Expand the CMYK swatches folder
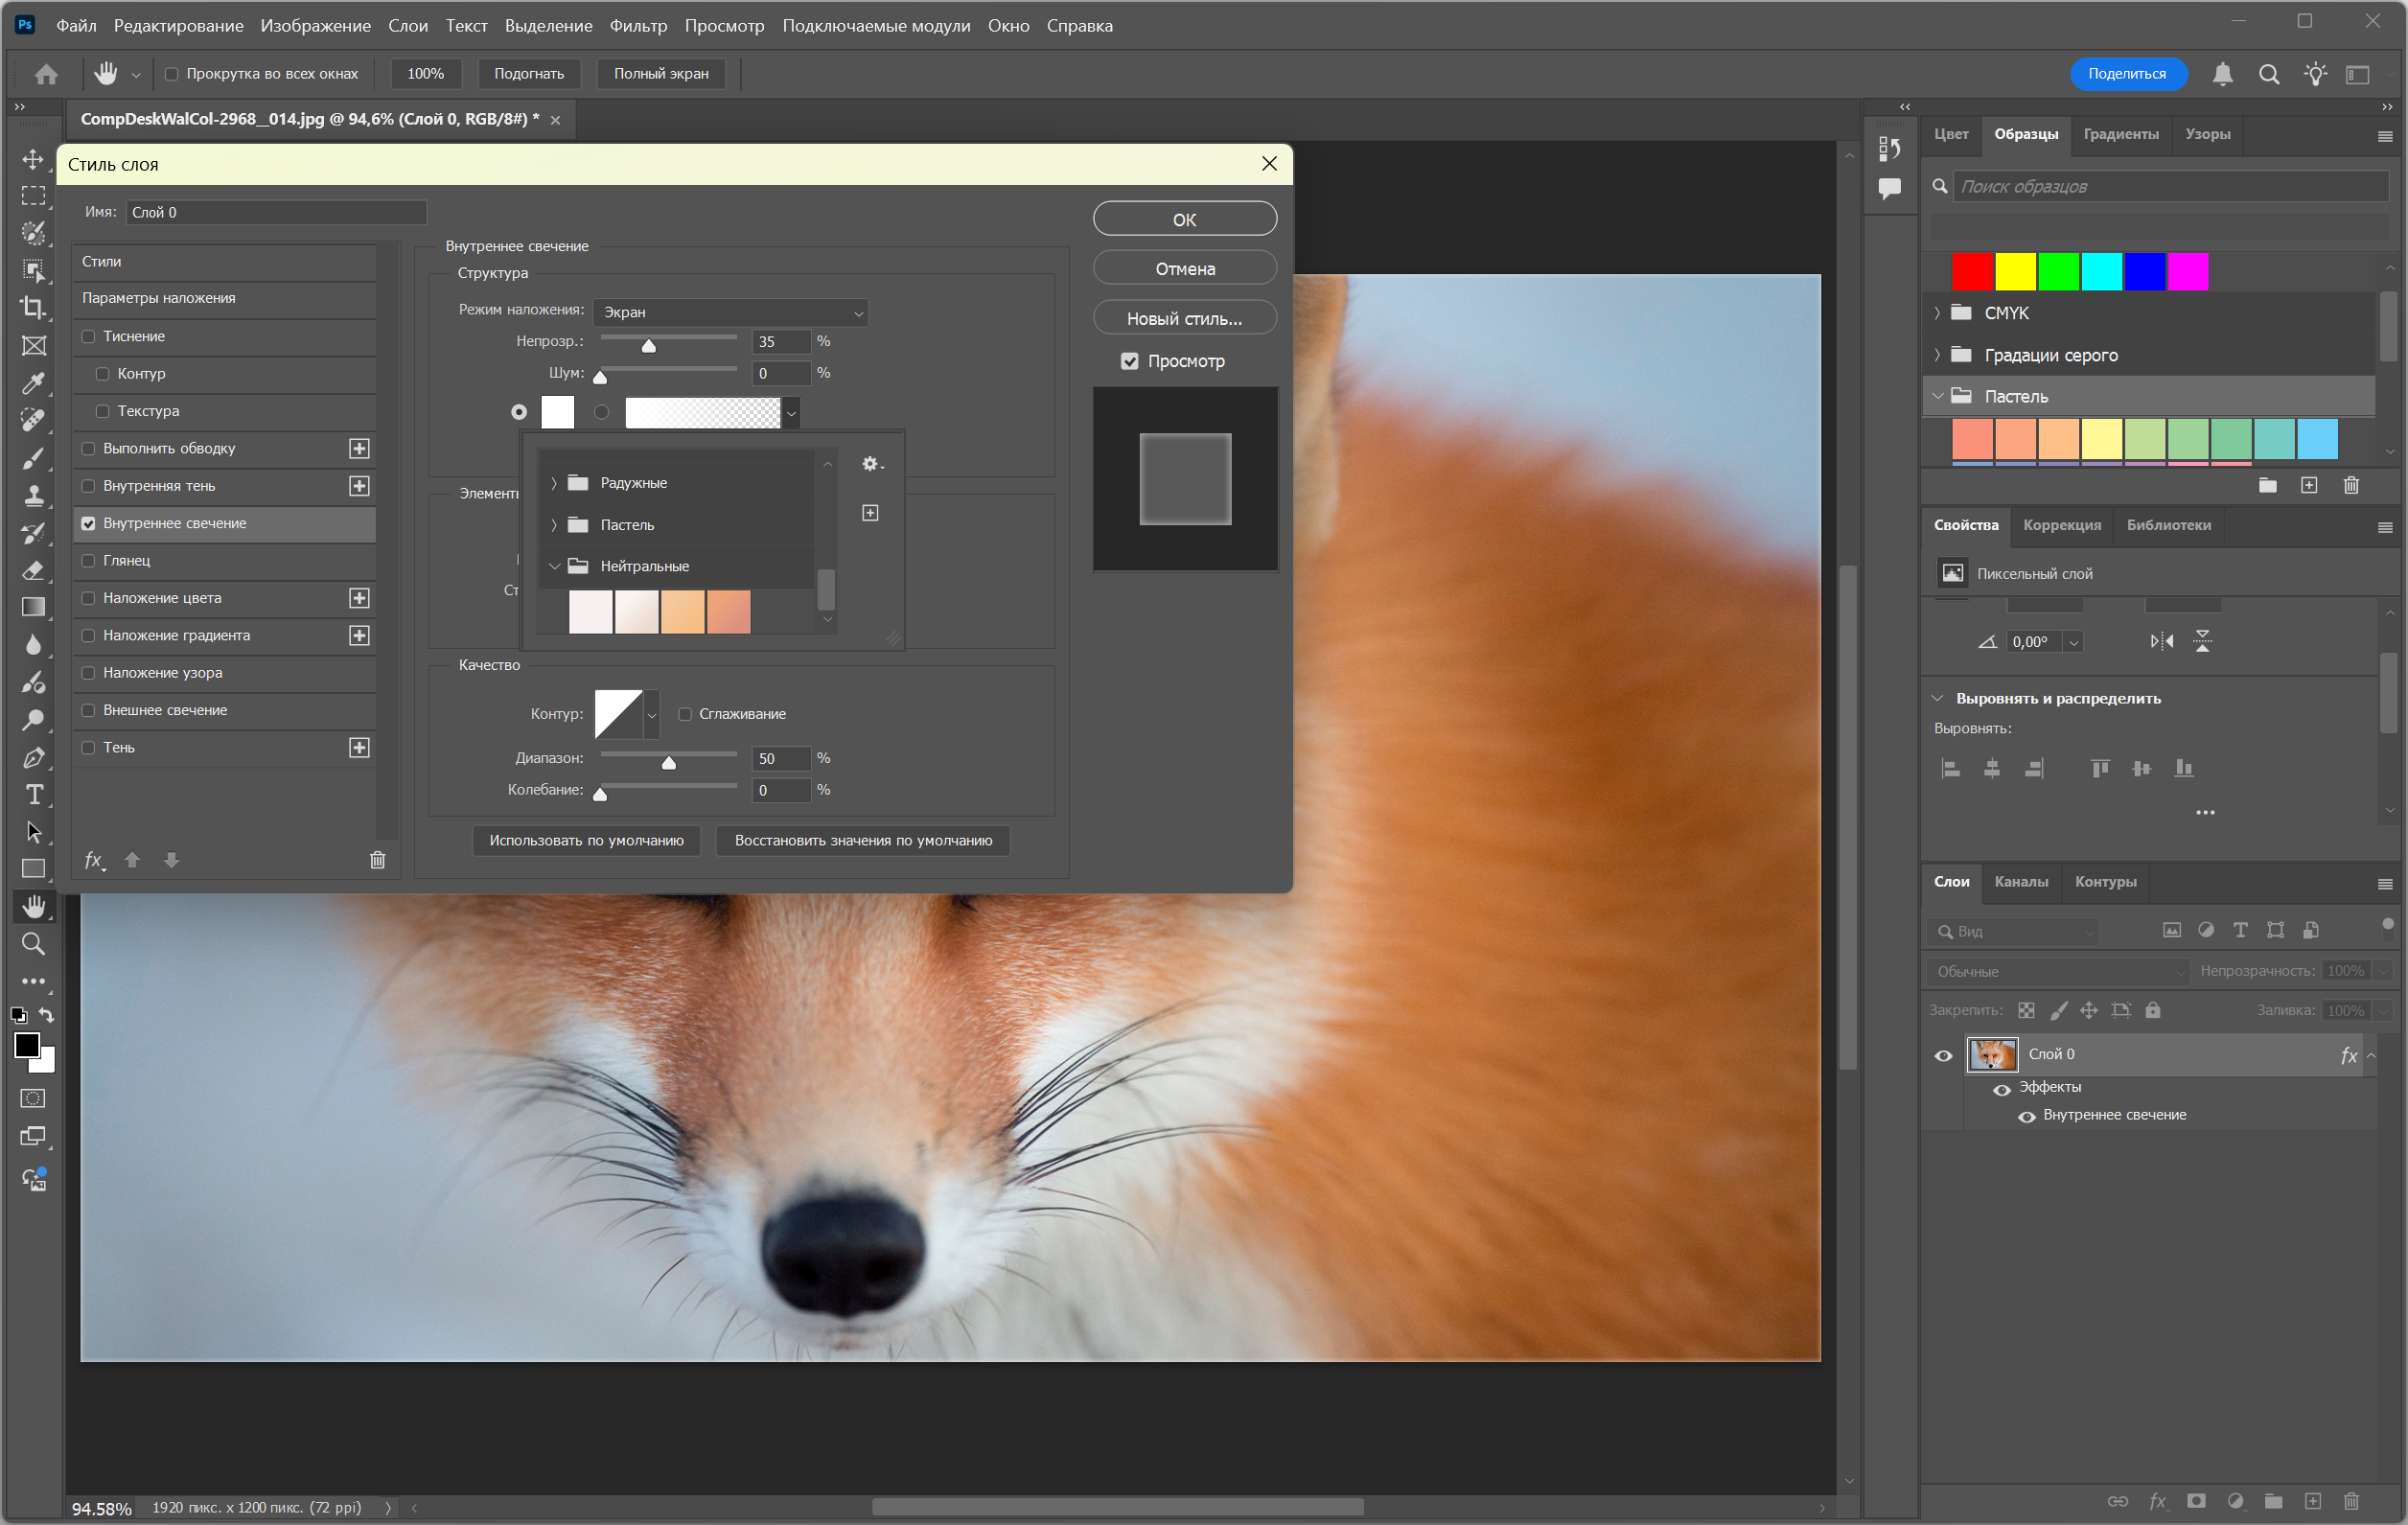Screen dimensions: 2408x1525 click(x=1937, y=313)
